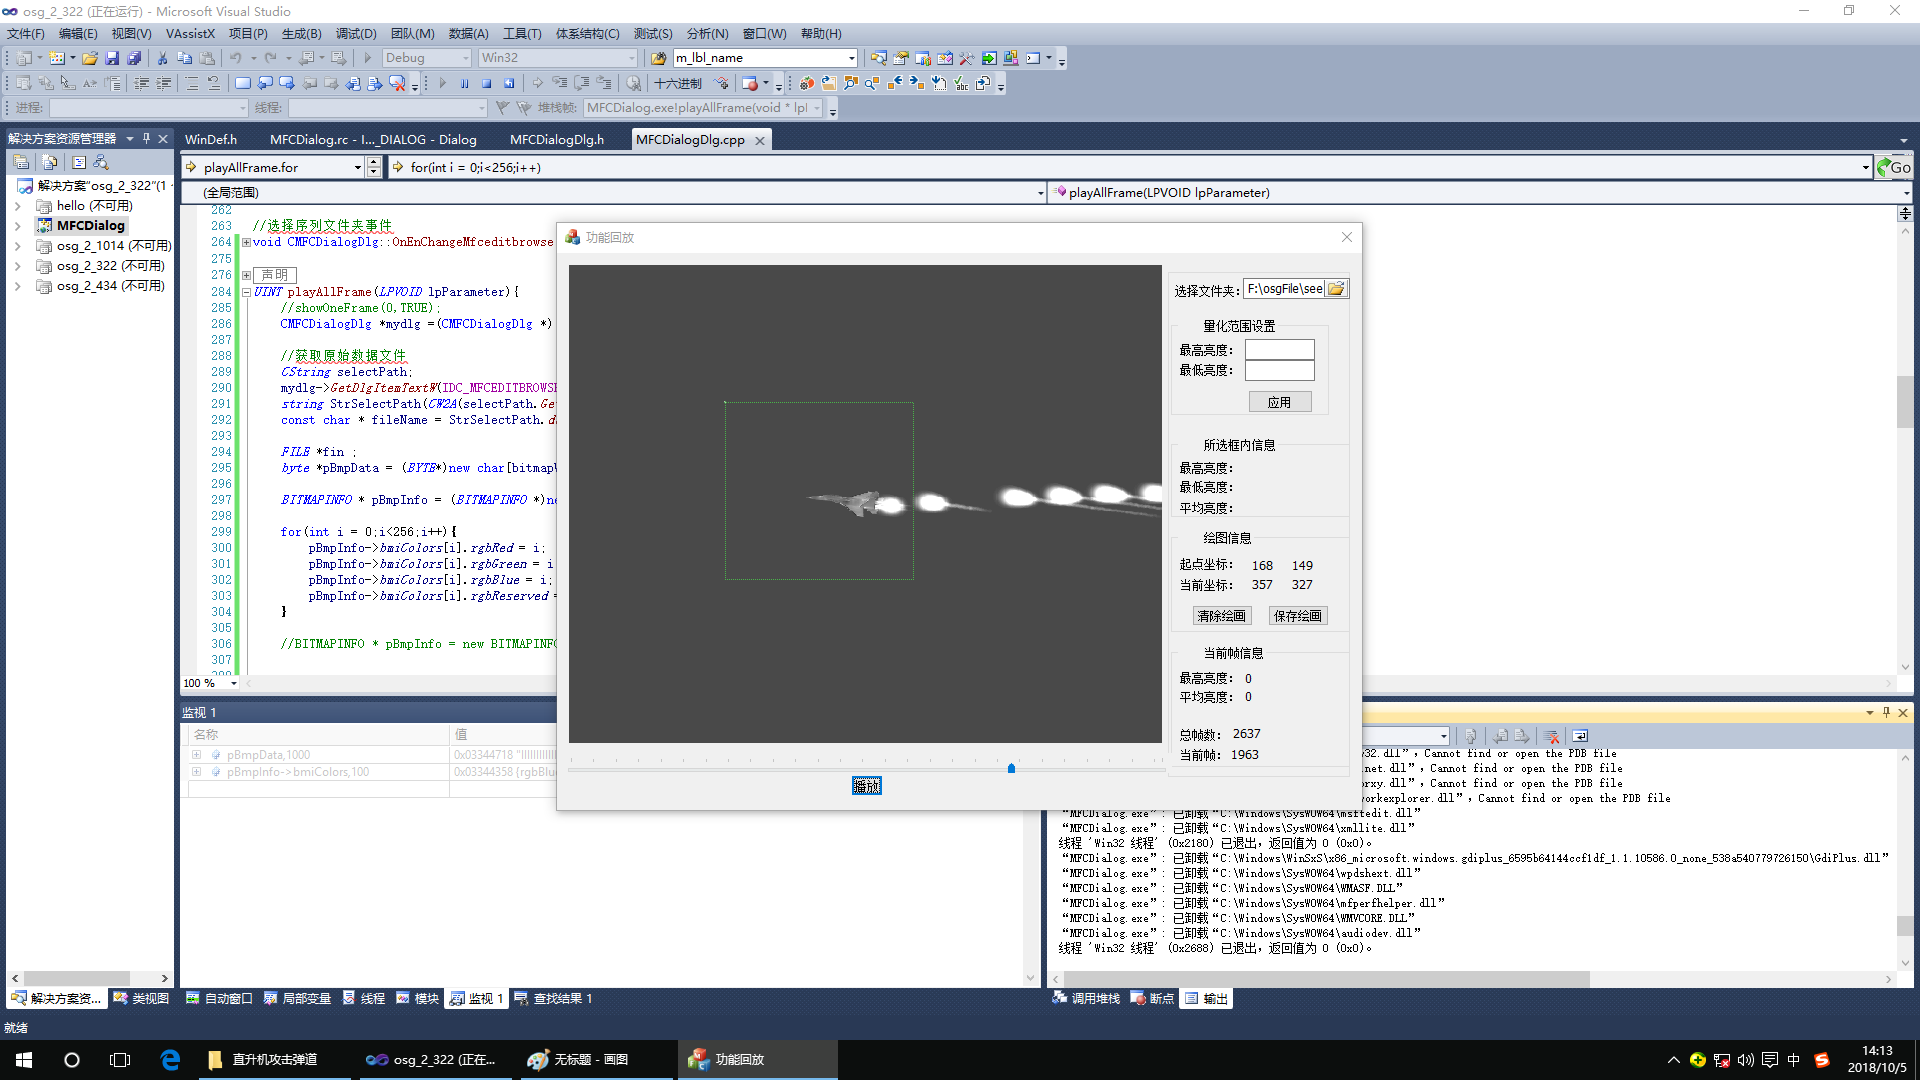Open the m_lbl_name find combo dropdown
The height and width of the screenshot is (1080, 1920).
point(851,58)
